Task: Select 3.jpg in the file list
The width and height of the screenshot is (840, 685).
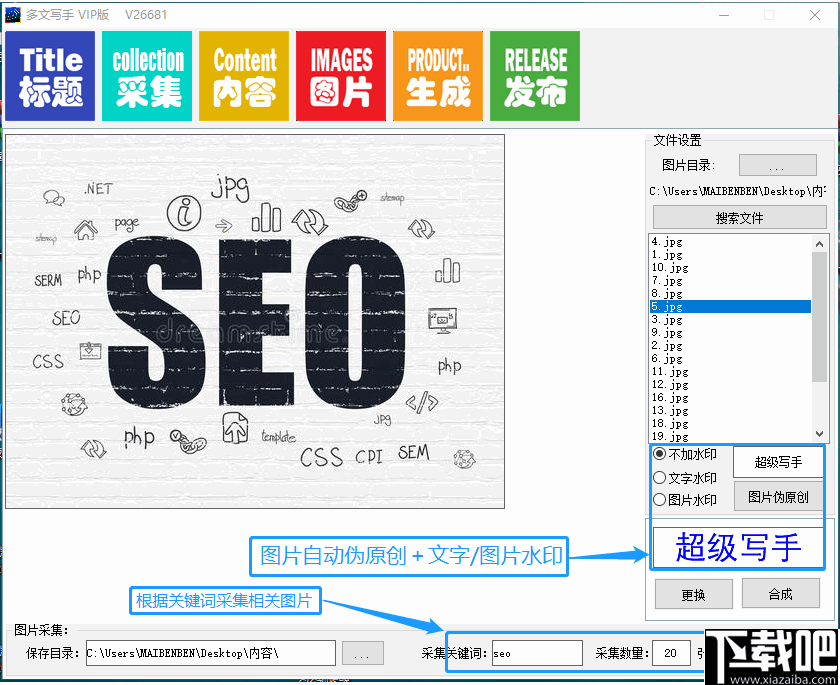Action: pyautogui.click(x=731, y=319)
